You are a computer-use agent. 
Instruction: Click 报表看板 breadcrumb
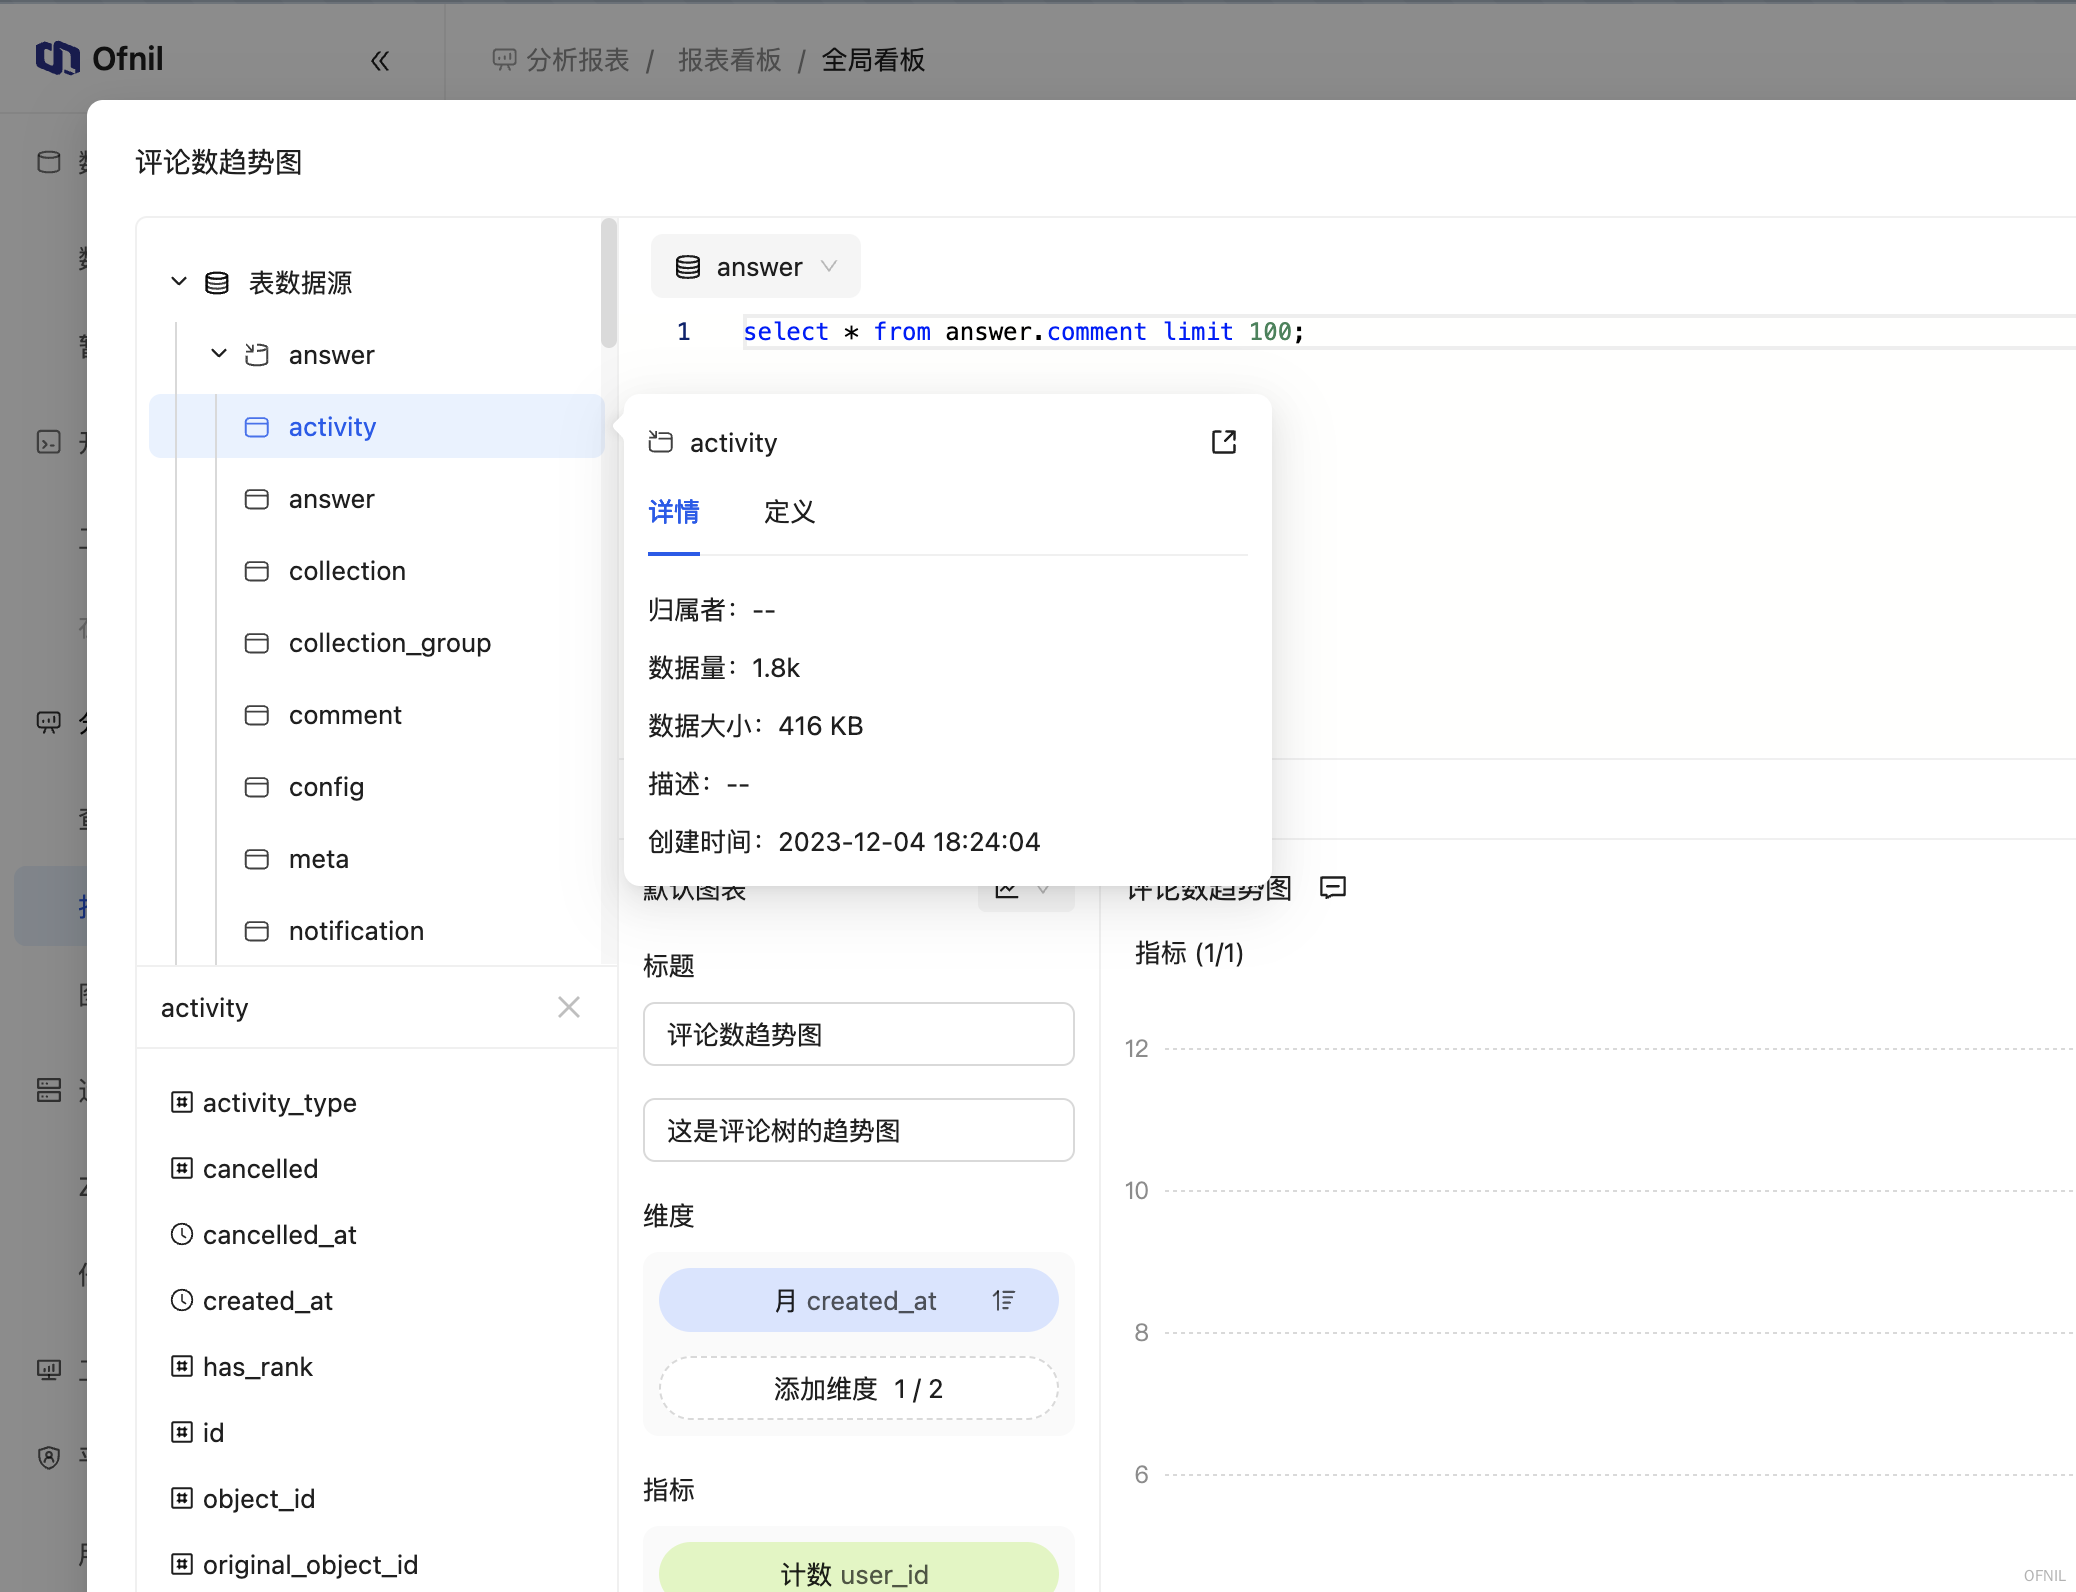729,60
